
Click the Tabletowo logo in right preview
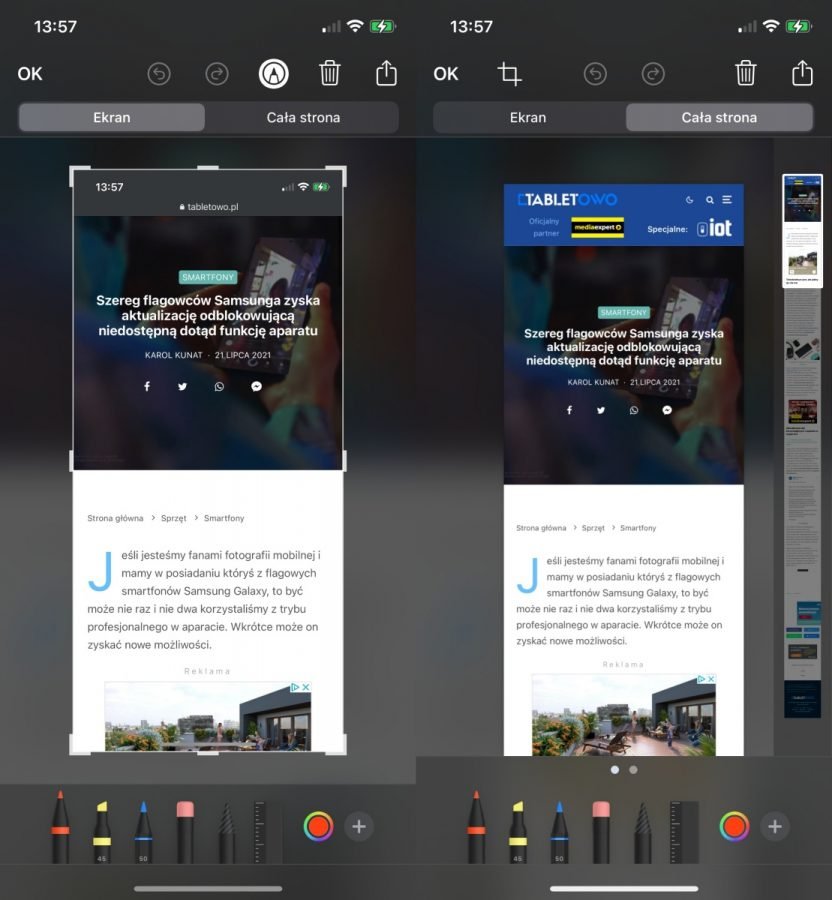[567, 200]
